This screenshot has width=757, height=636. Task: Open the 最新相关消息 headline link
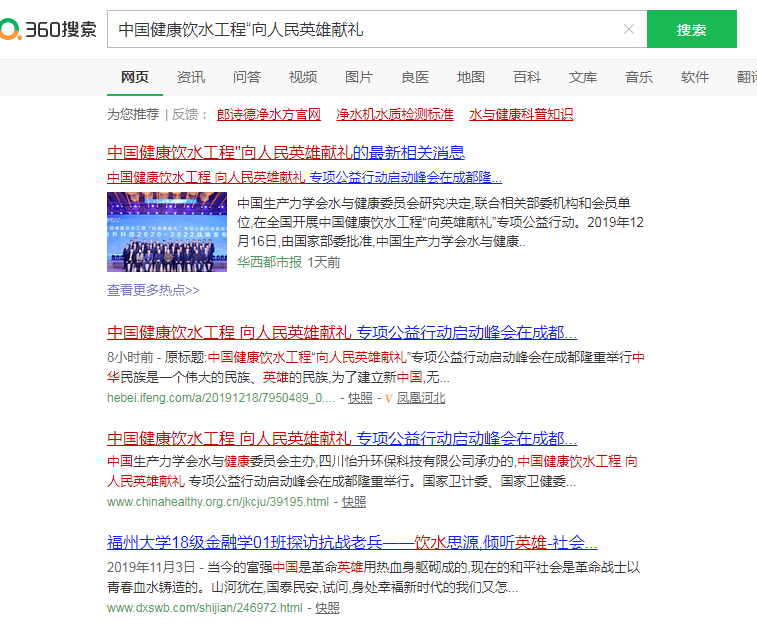(285, 153)
